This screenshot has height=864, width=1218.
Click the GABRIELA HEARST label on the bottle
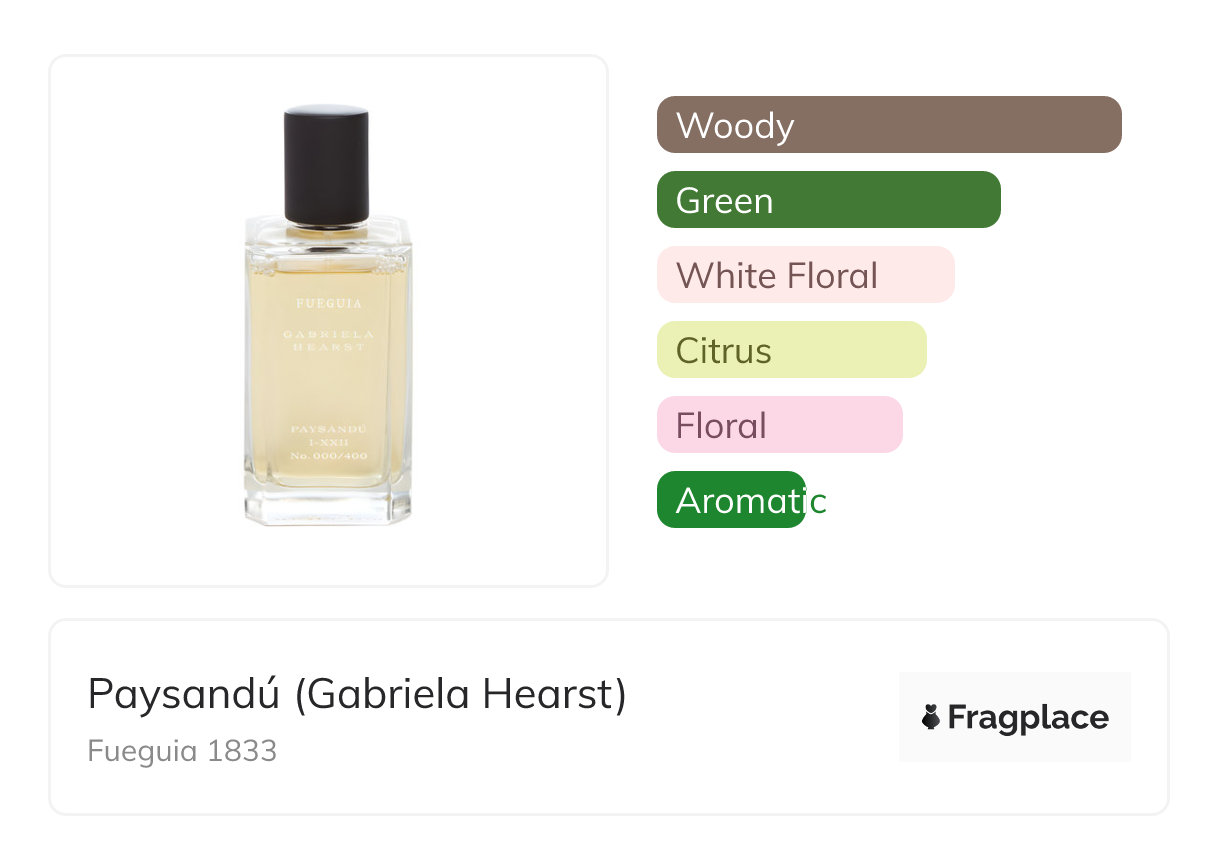(328, 340)
